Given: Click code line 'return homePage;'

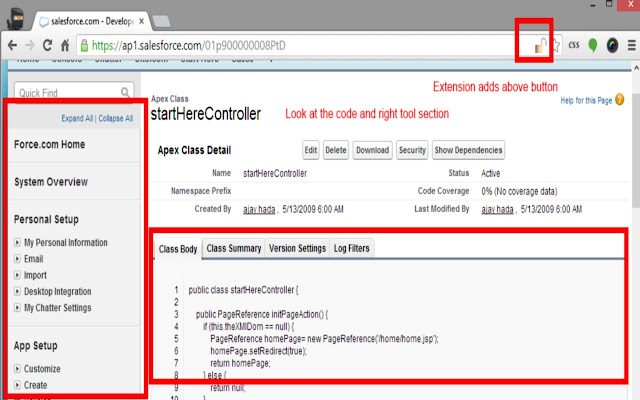Looking at the screenshot, I should tap(240, 363).
